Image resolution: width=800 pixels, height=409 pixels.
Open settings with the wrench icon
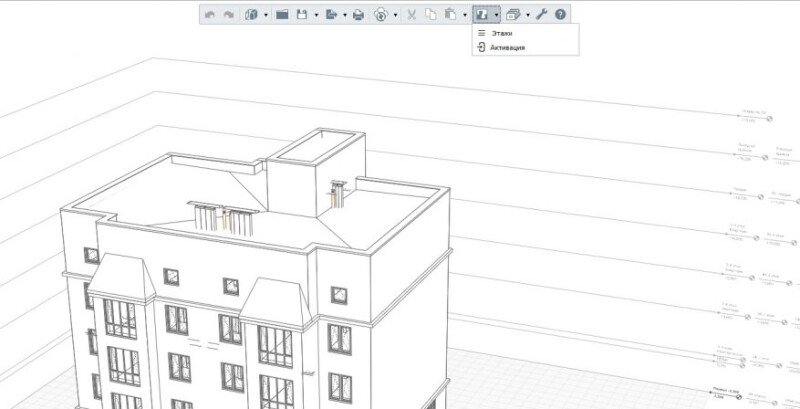542,15
